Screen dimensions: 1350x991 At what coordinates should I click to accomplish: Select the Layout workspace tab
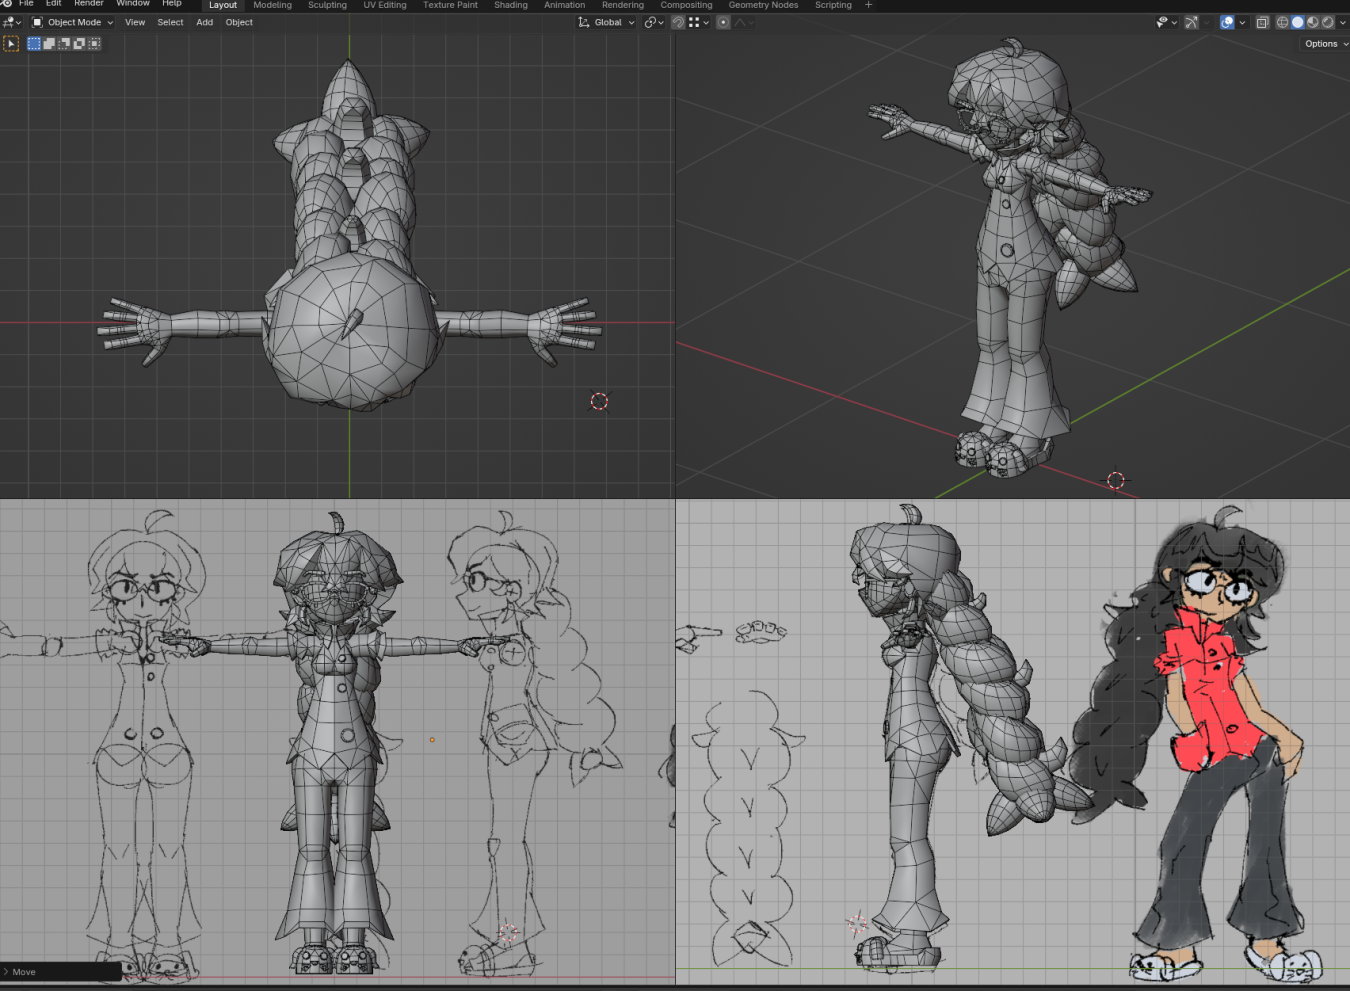tap(223, 5)
